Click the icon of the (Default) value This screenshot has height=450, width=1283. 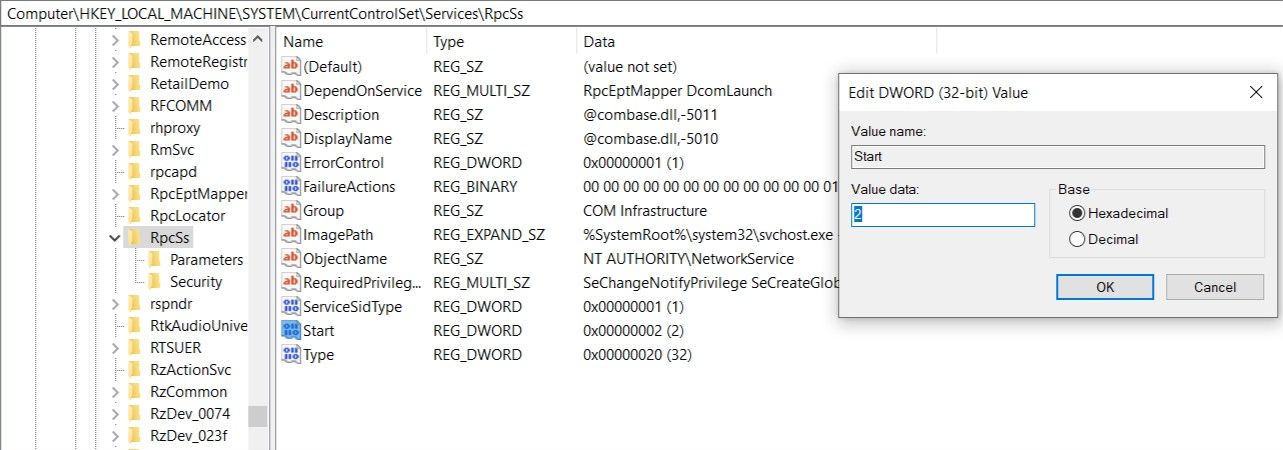291,67
